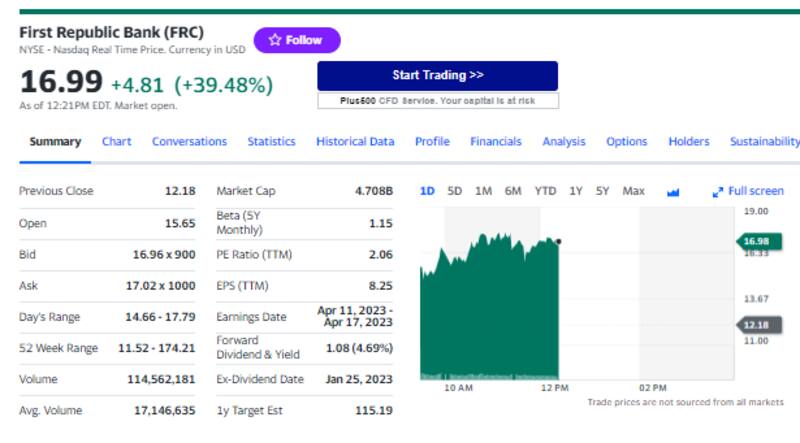This screenshot has height=443, width=800.
Task: Set chart range to 1M
Action: [x=483, y=191]
